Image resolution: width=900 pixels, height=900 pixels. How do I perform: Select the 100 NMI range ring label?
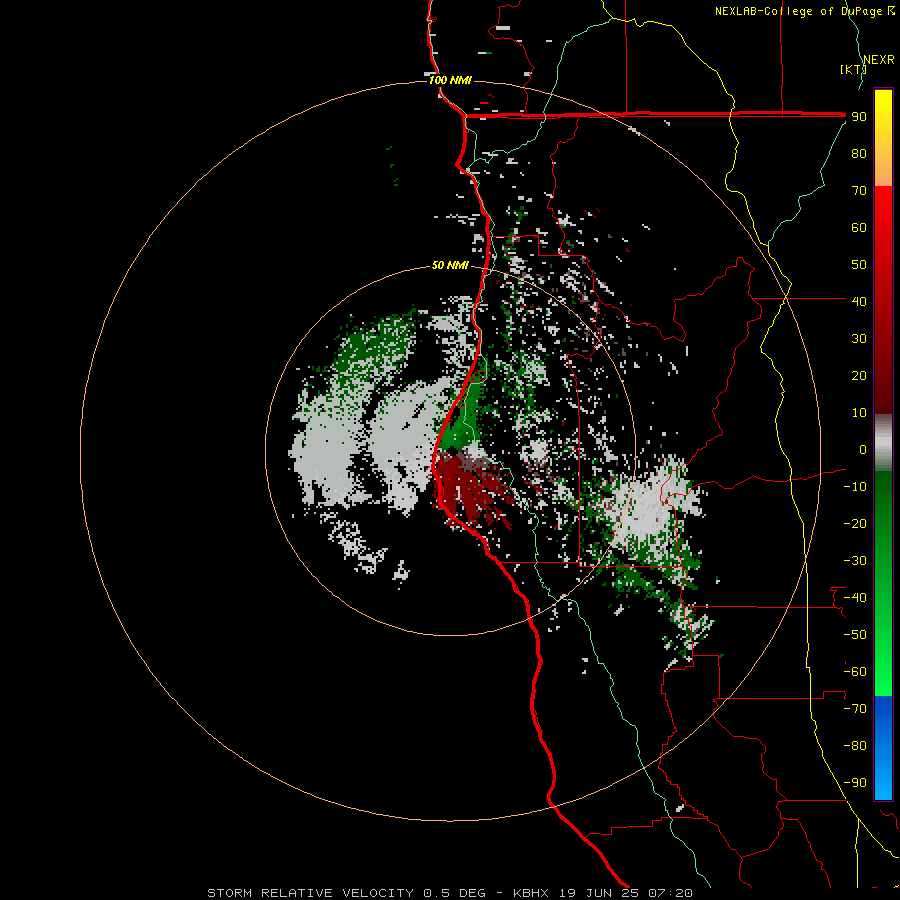pos(451,80)
